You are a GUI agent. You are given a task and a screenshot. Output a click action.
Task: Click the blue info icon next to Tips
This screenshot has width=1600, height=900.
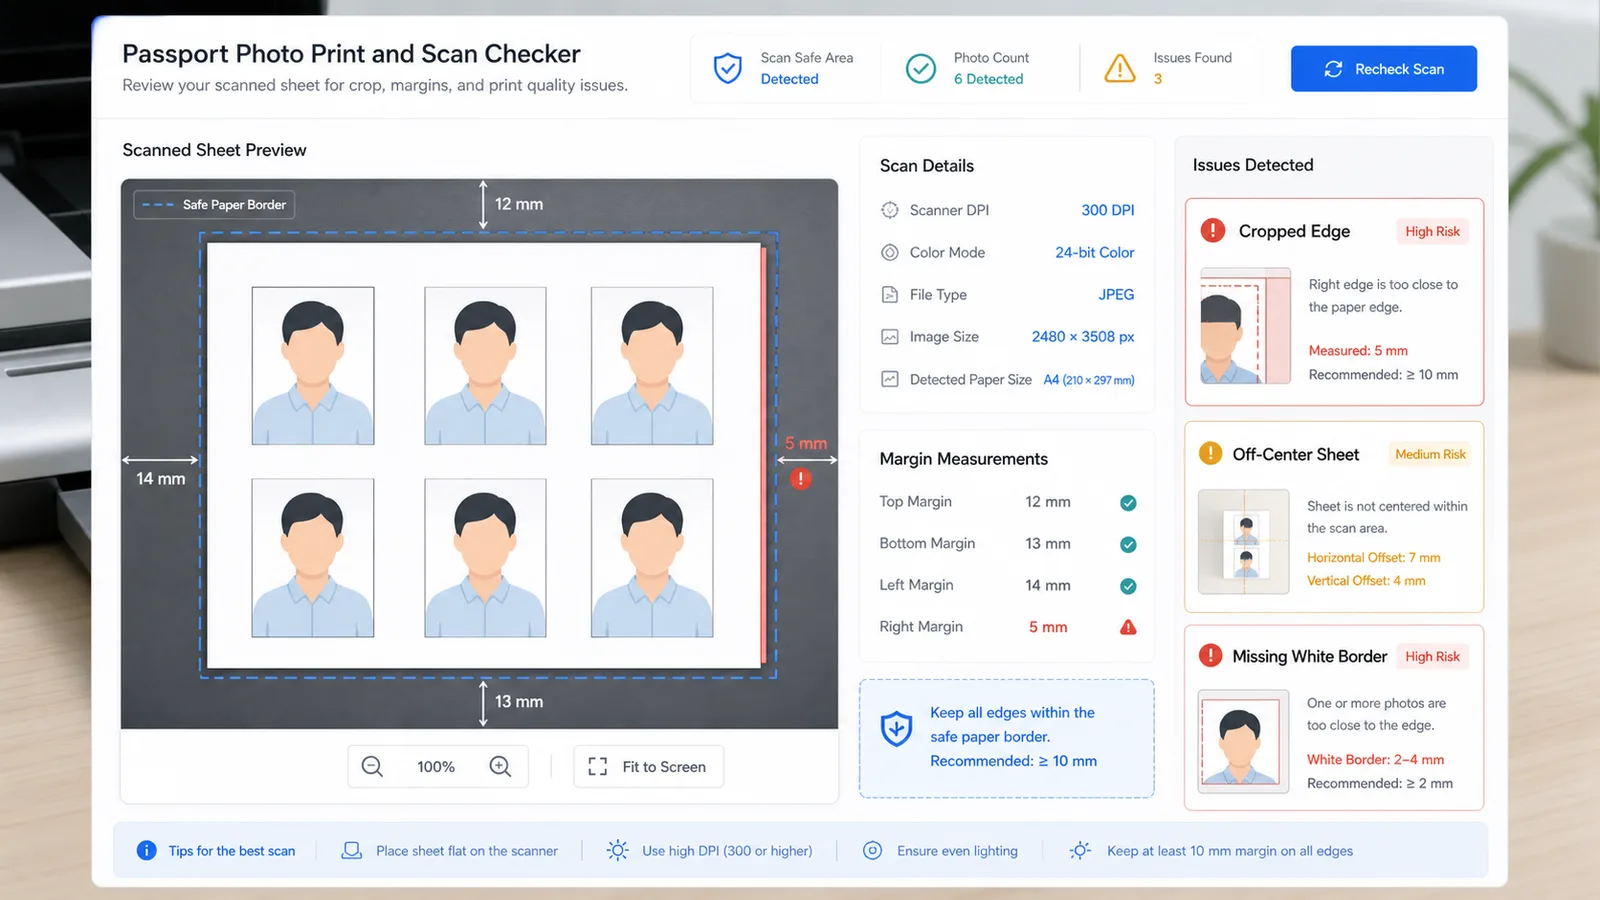(x=146, y=851)
